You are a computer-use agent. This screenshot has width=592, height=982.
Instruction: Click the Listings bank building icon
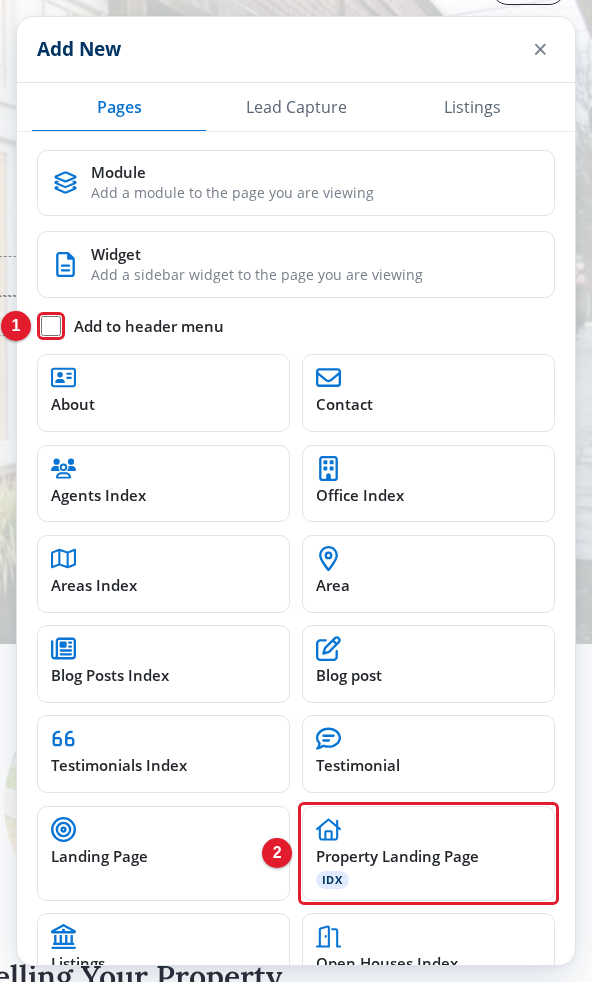(x=63, y=937)
